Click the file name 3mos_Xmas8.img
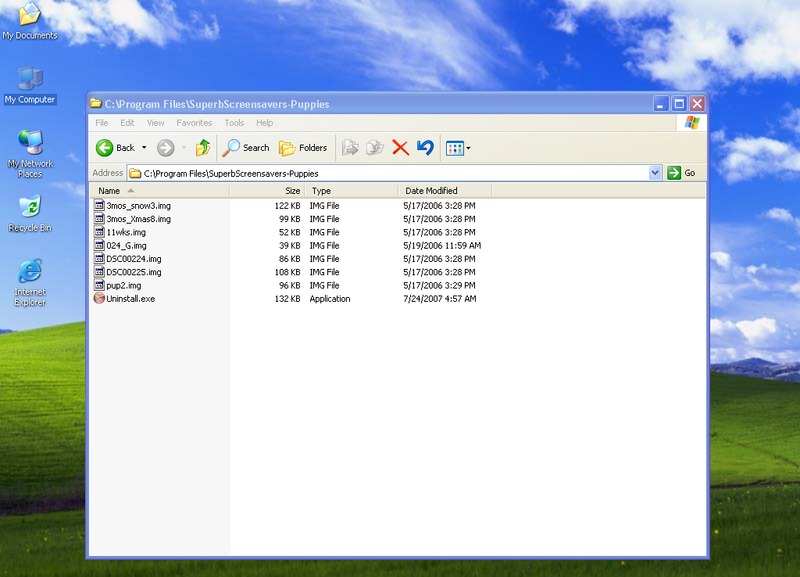Screen dimensions: 800x577 coord(138,219)
